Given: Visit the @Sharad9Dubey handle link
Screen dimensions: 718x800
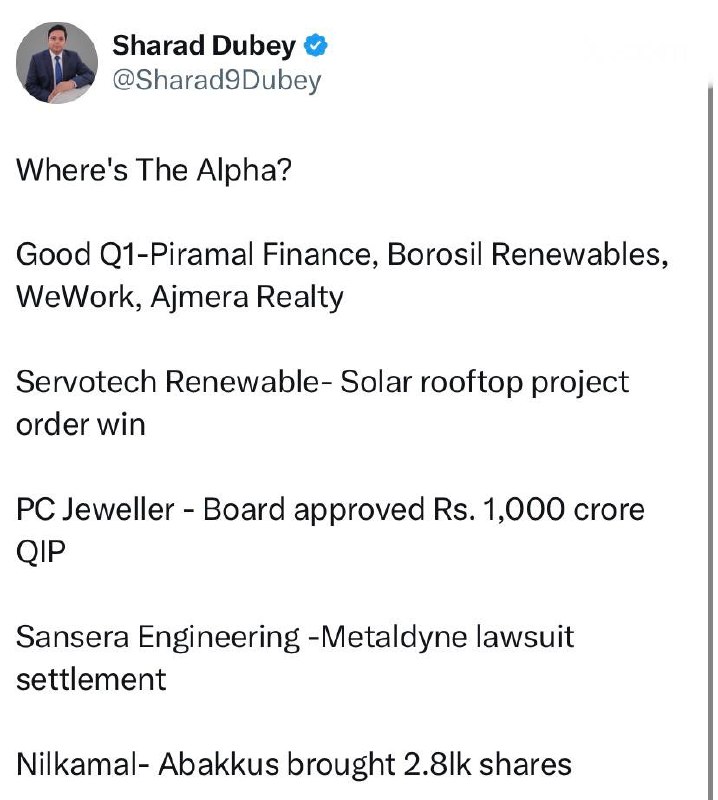Looking at the screenshot, I should (x=216, y=80).
